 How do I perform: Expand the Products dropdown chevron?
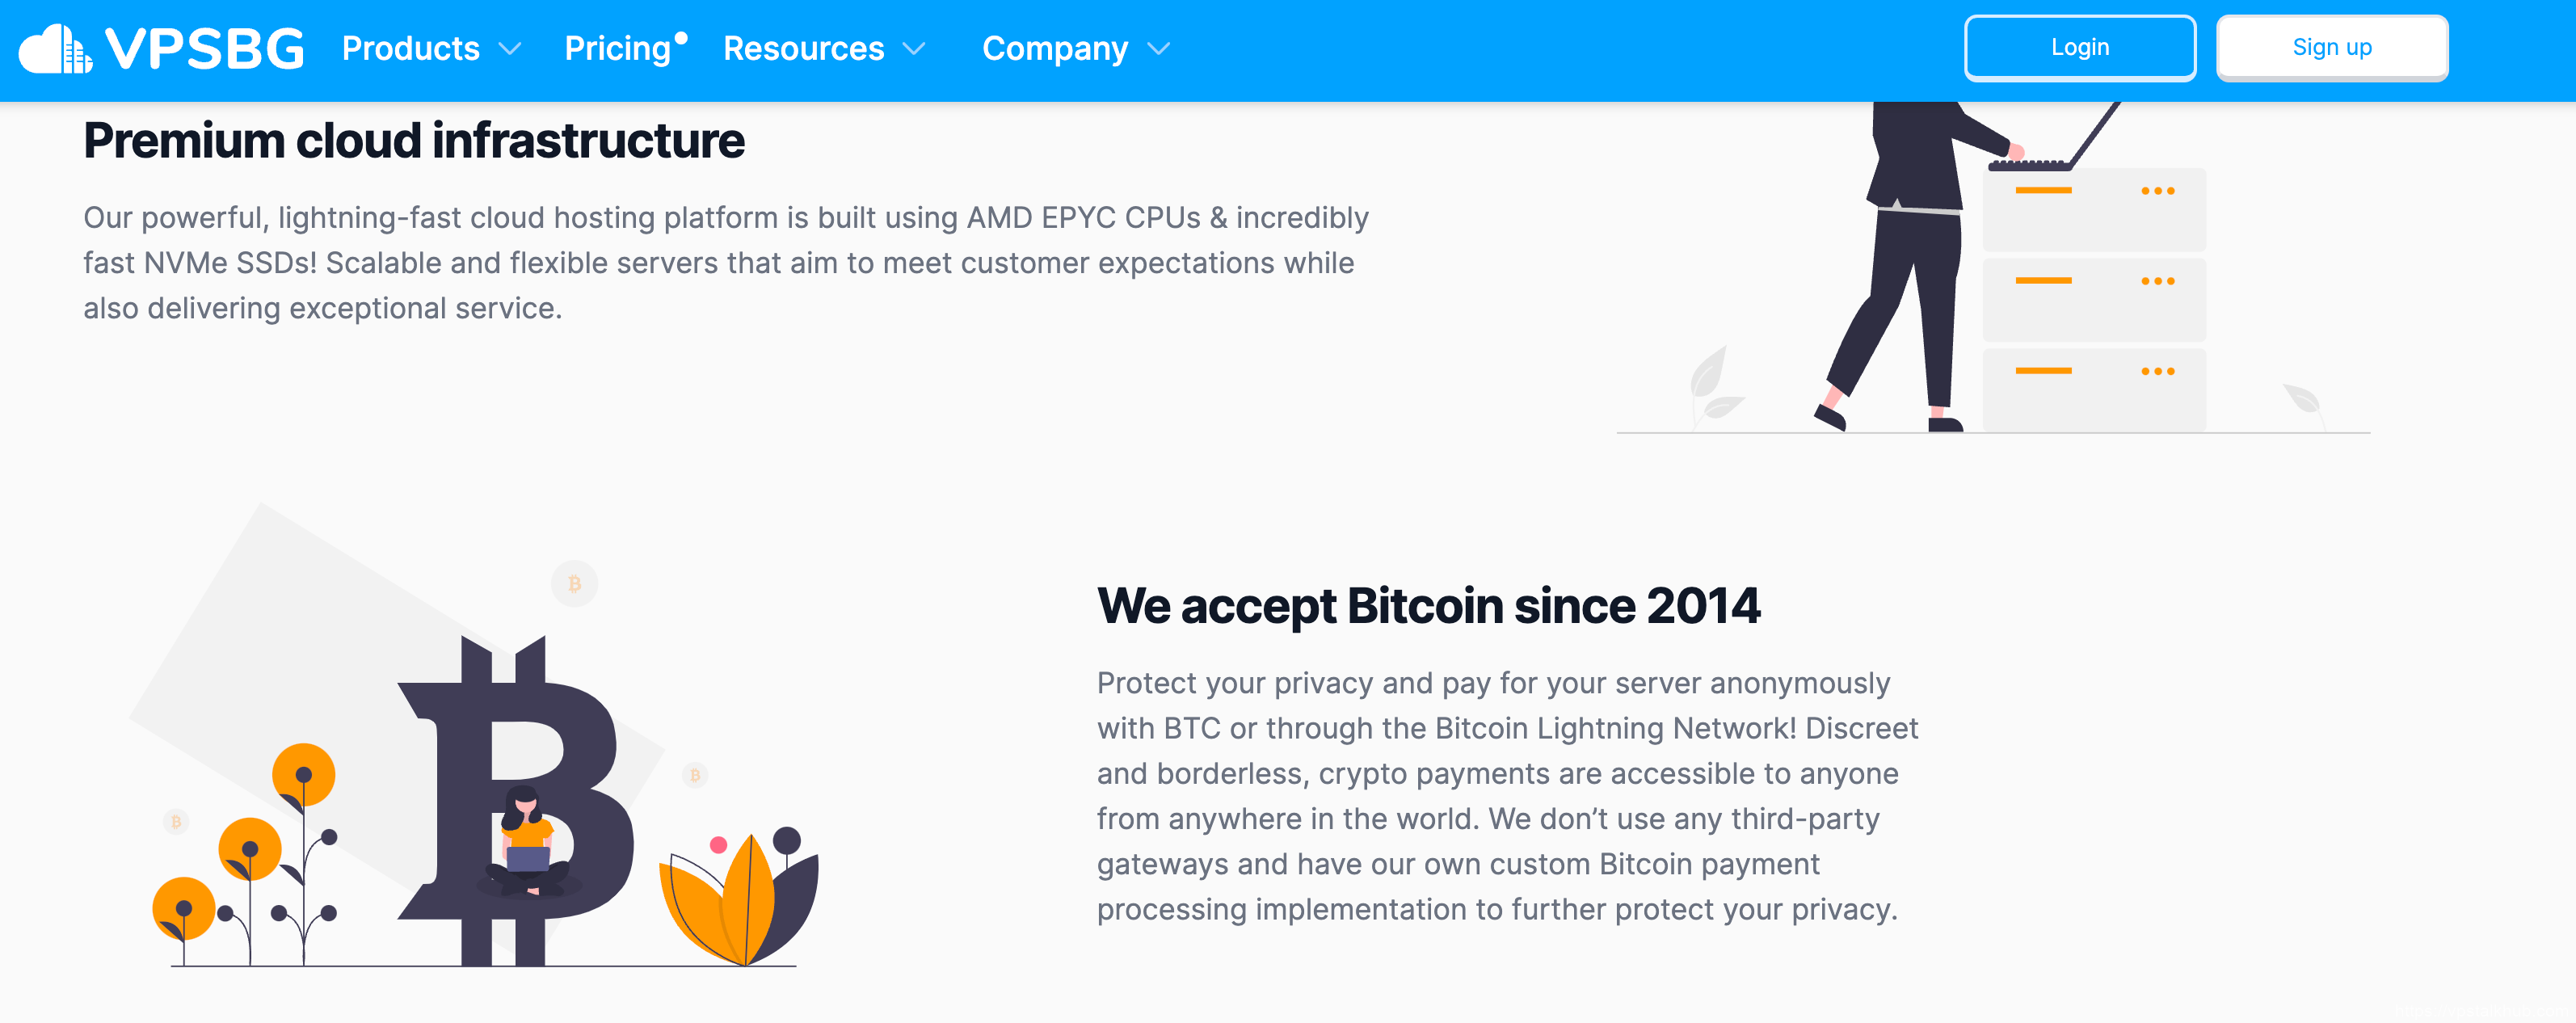[510, 49]
